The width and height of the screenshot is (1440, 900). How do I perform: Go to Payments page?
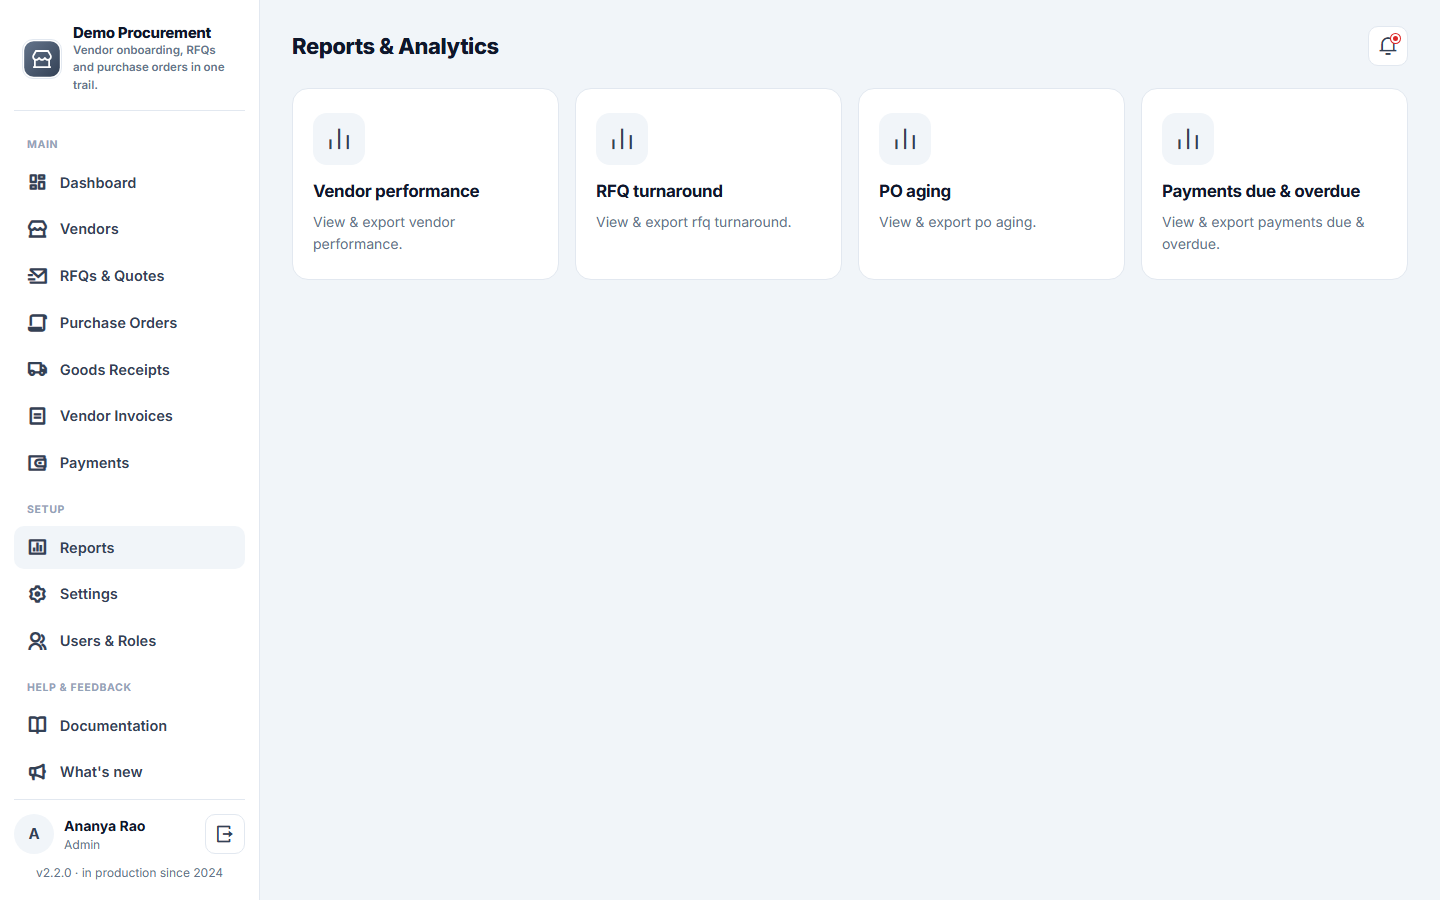pyautogui.click(x=129, y=463)
